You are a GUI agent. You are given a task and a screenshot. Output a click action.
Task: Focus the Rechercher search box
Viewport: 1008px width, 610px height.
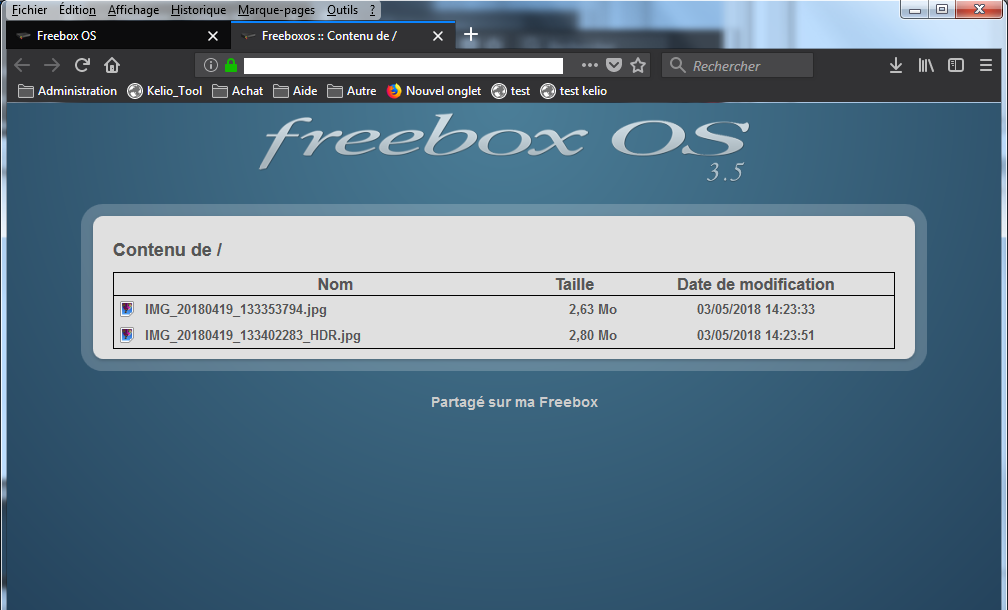[737, 66]
